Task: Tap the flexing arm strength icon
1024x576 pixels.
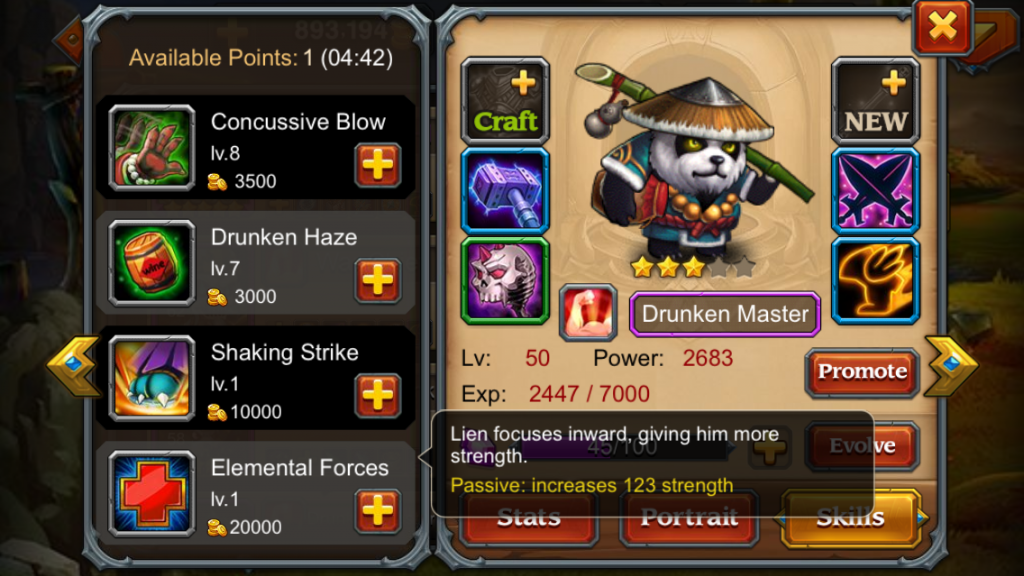Action: [588, 313]
